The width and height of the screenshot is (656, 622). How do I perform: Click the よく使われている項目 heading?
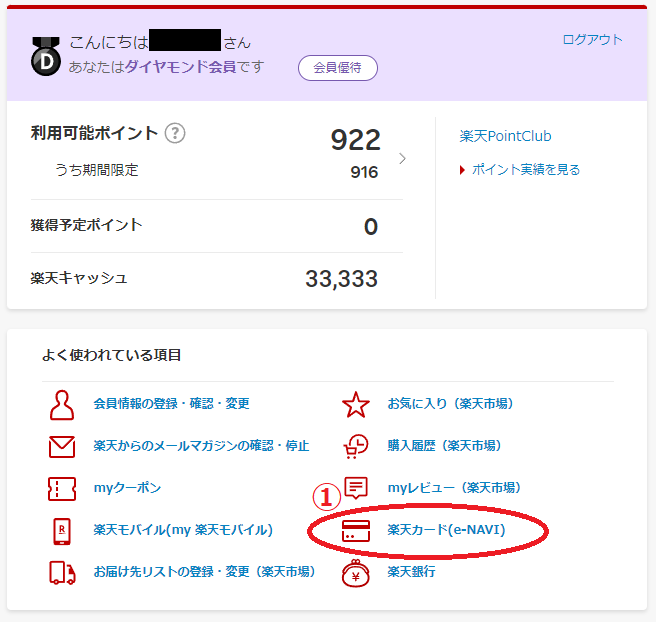click(x=111, y=355)
